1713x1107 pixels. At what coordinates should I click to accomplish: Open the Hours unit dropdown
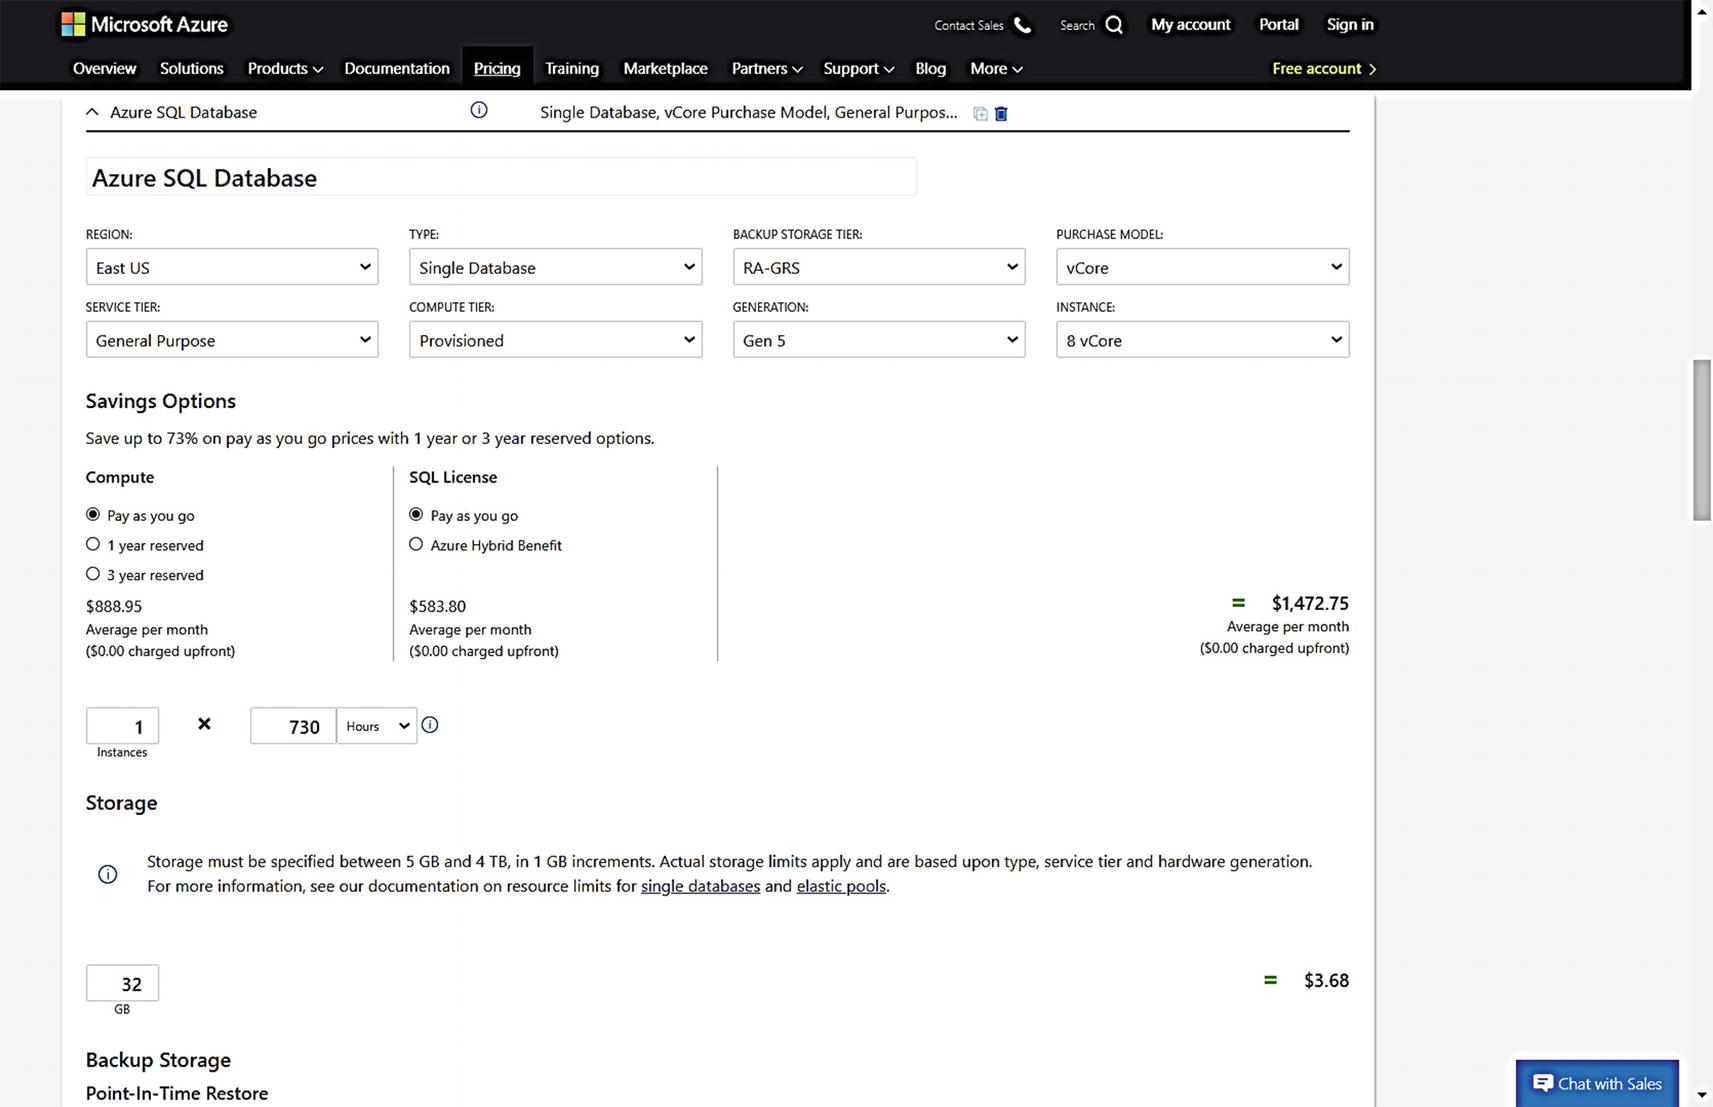click(x=377, y=726)
